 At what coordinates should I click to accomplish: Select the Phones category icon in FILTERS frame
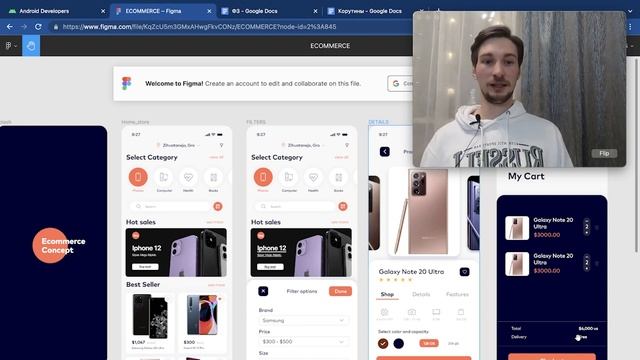point(263,177)
